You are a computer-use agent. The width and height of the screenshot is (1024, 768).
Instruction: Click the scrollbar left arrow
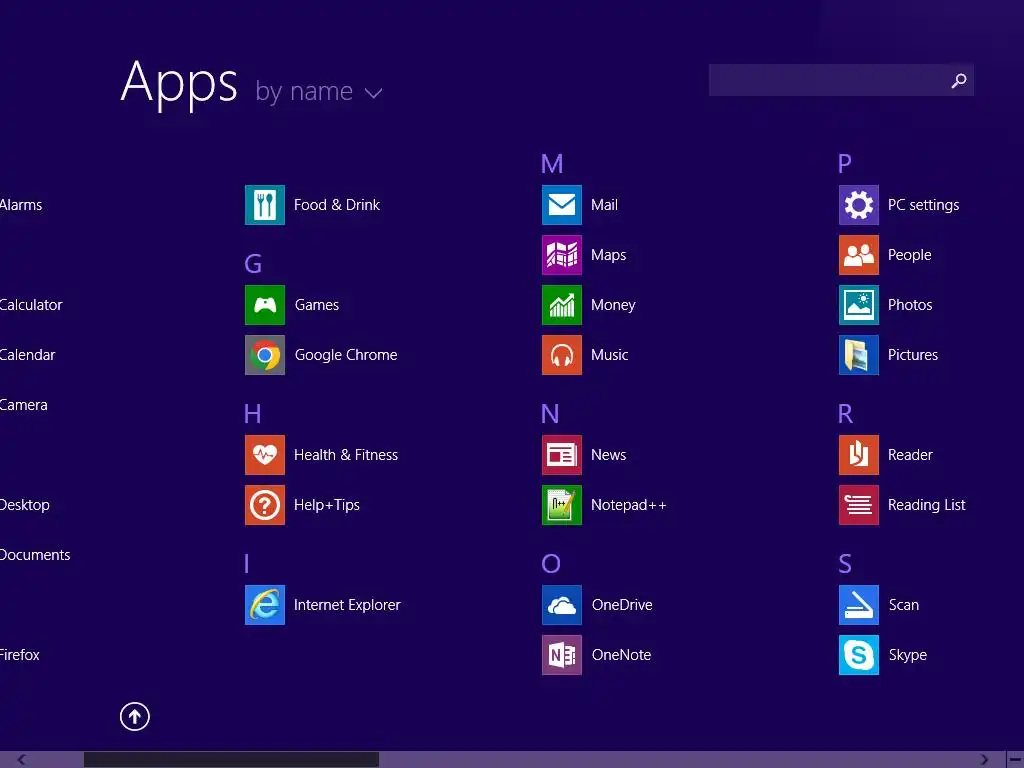click(22, 760)
